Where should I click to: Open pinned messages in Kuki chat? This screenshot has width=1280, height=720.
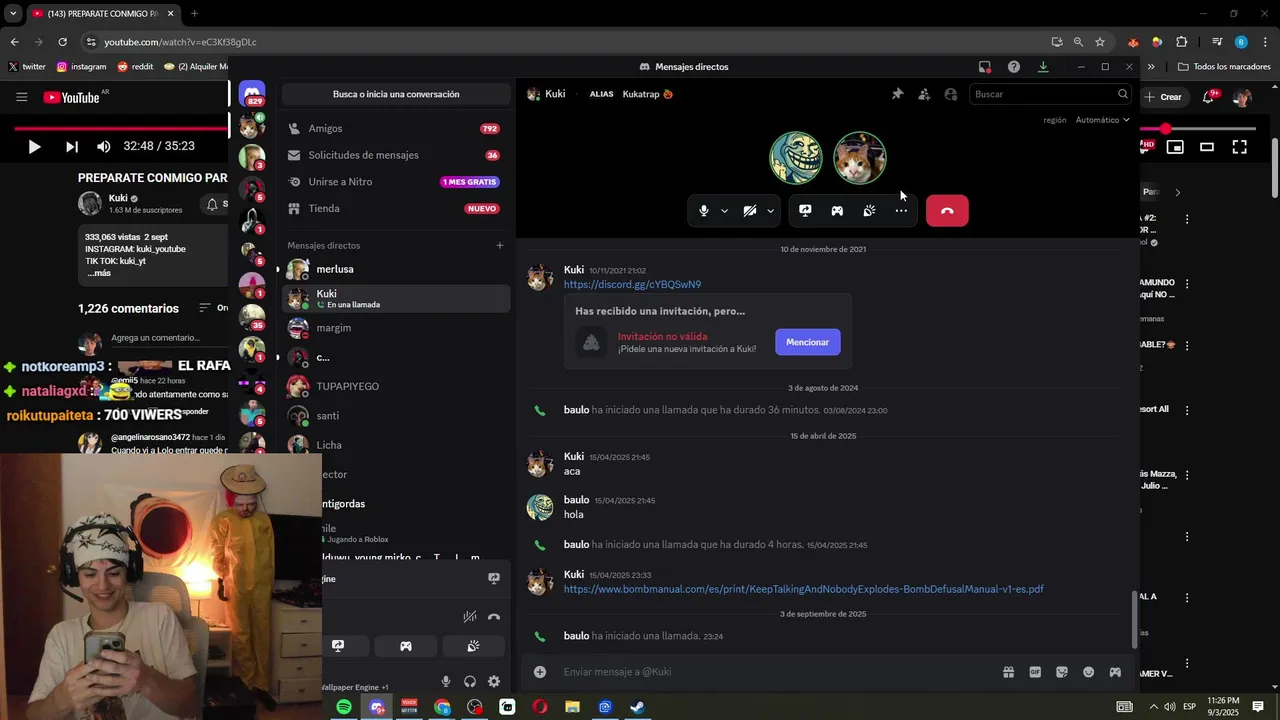click(897, 94)
